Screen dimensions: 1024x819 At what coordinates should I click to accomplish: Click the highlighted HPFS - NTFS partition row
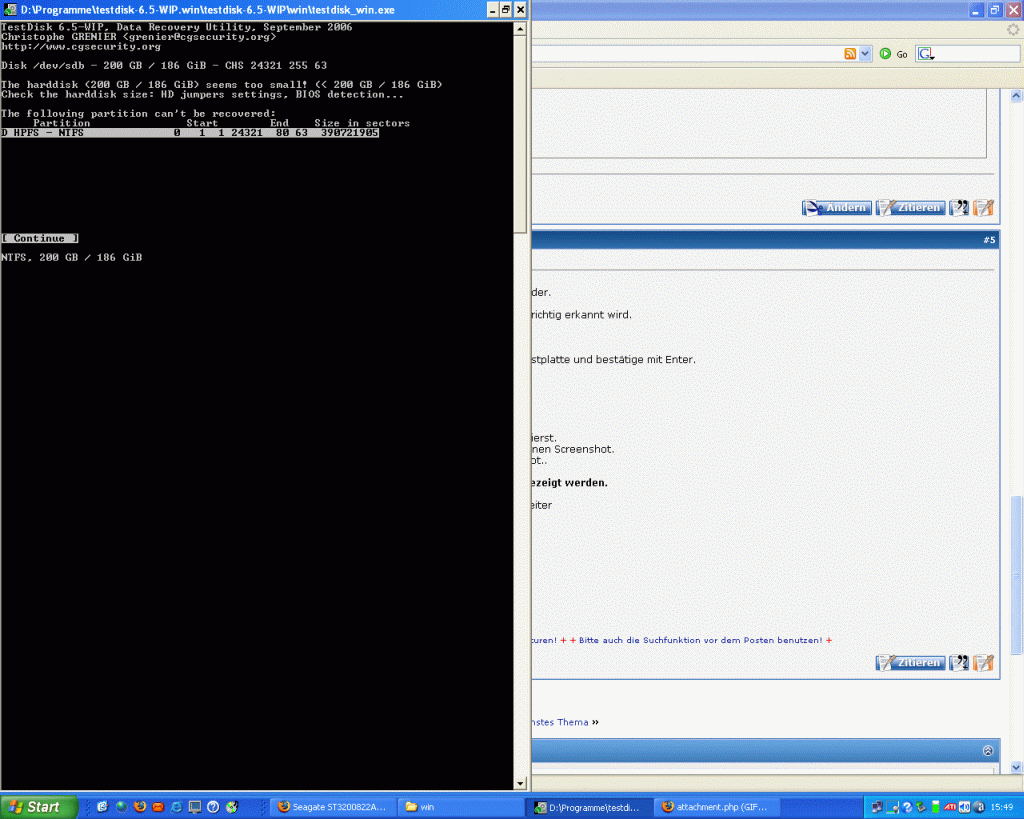coord(190,133)
